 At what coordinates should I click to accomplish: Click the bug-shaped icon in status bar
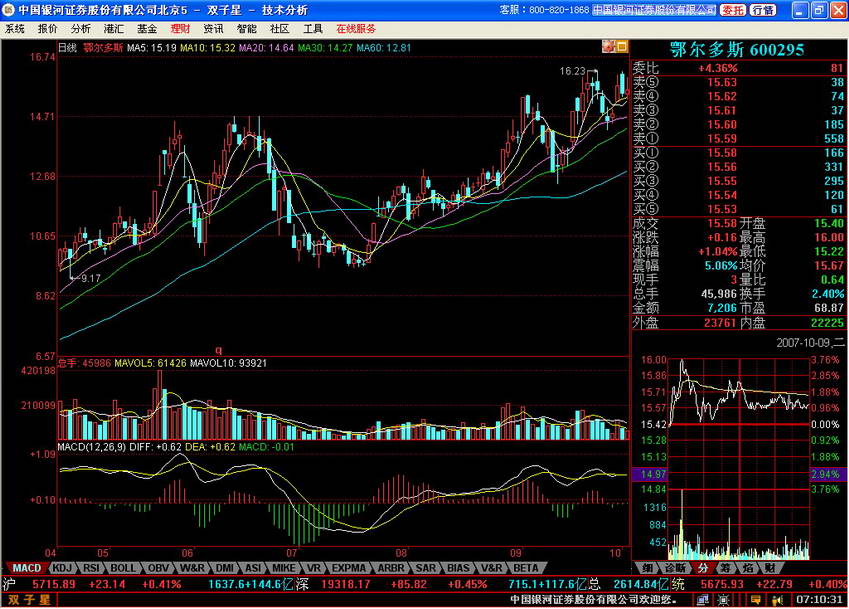point(723,600)
